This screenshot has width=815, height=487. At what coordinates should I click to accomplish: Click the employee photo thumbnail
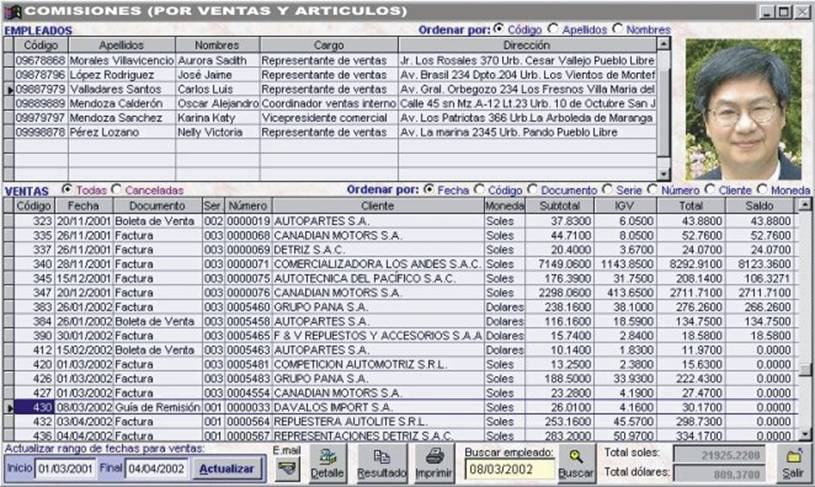point(743,110)
